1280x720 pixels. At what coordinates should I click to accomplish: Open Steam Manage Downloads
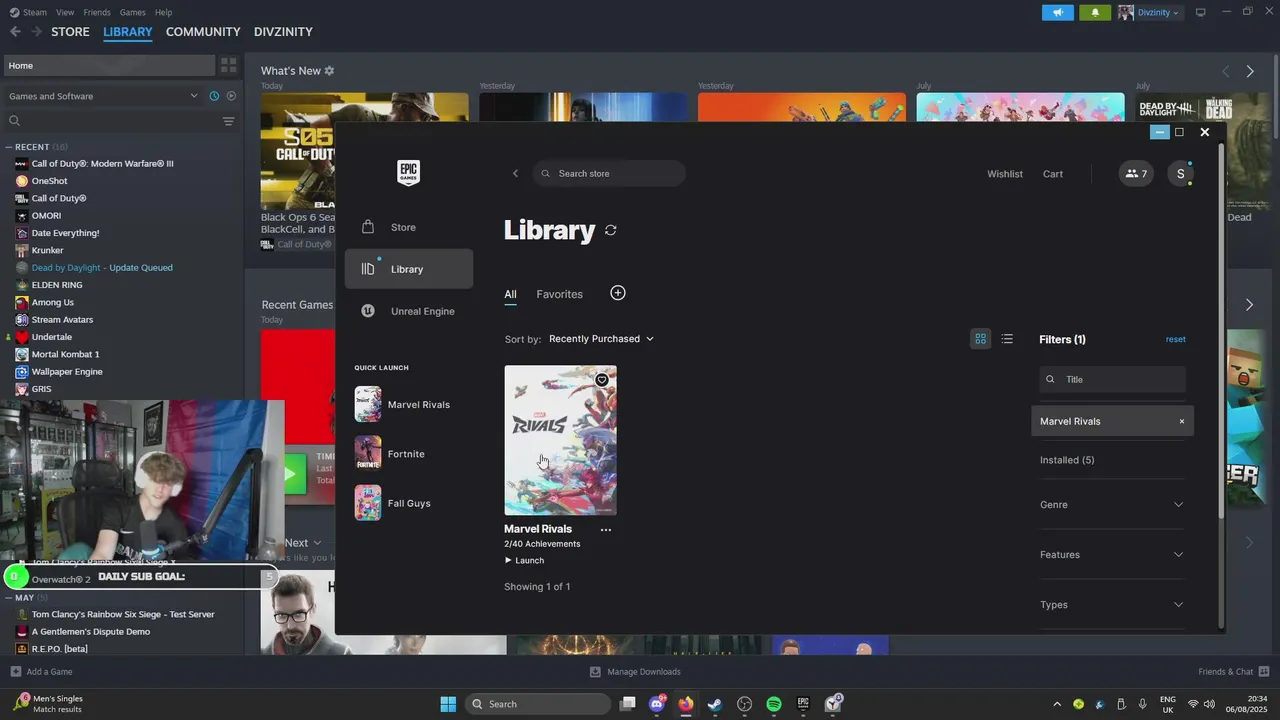pyautogui.click(x=635, y=672)
